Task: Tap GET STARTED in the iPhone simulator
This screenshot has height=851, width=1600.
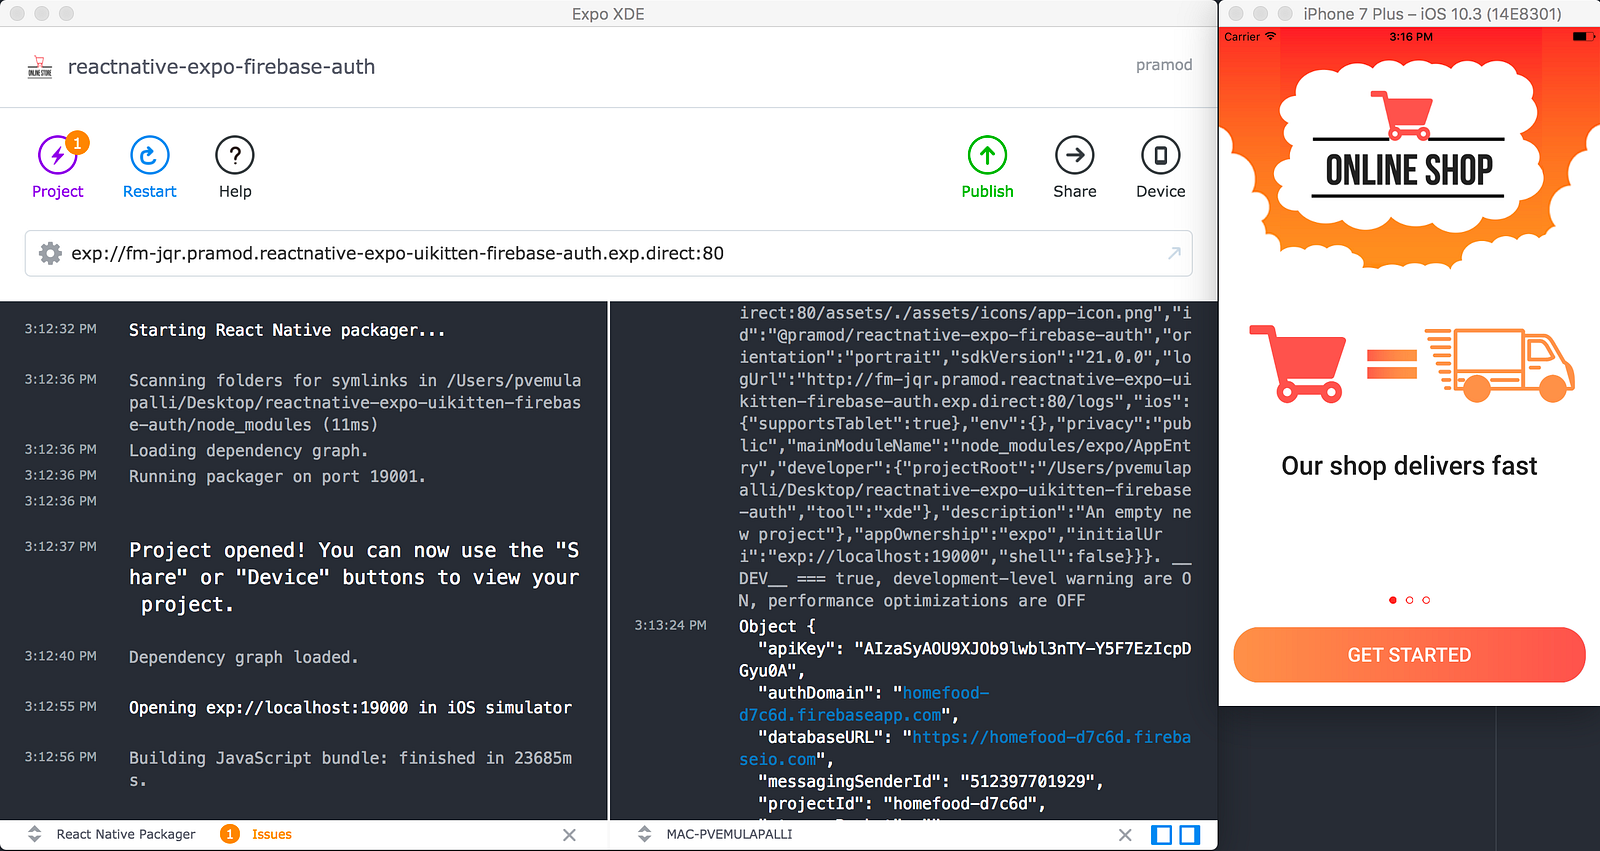Action: tap(1409, 655)
